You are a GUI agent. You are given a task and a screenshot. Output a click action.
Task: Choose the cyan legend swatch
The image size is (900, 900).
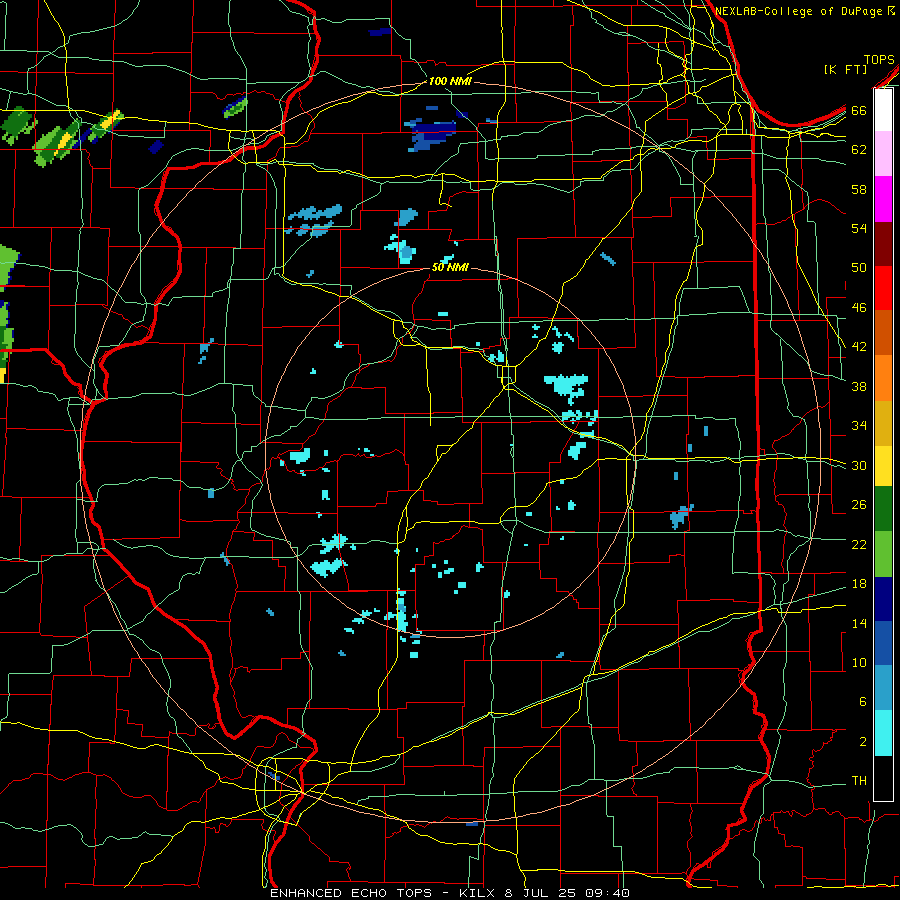point(883,733)
